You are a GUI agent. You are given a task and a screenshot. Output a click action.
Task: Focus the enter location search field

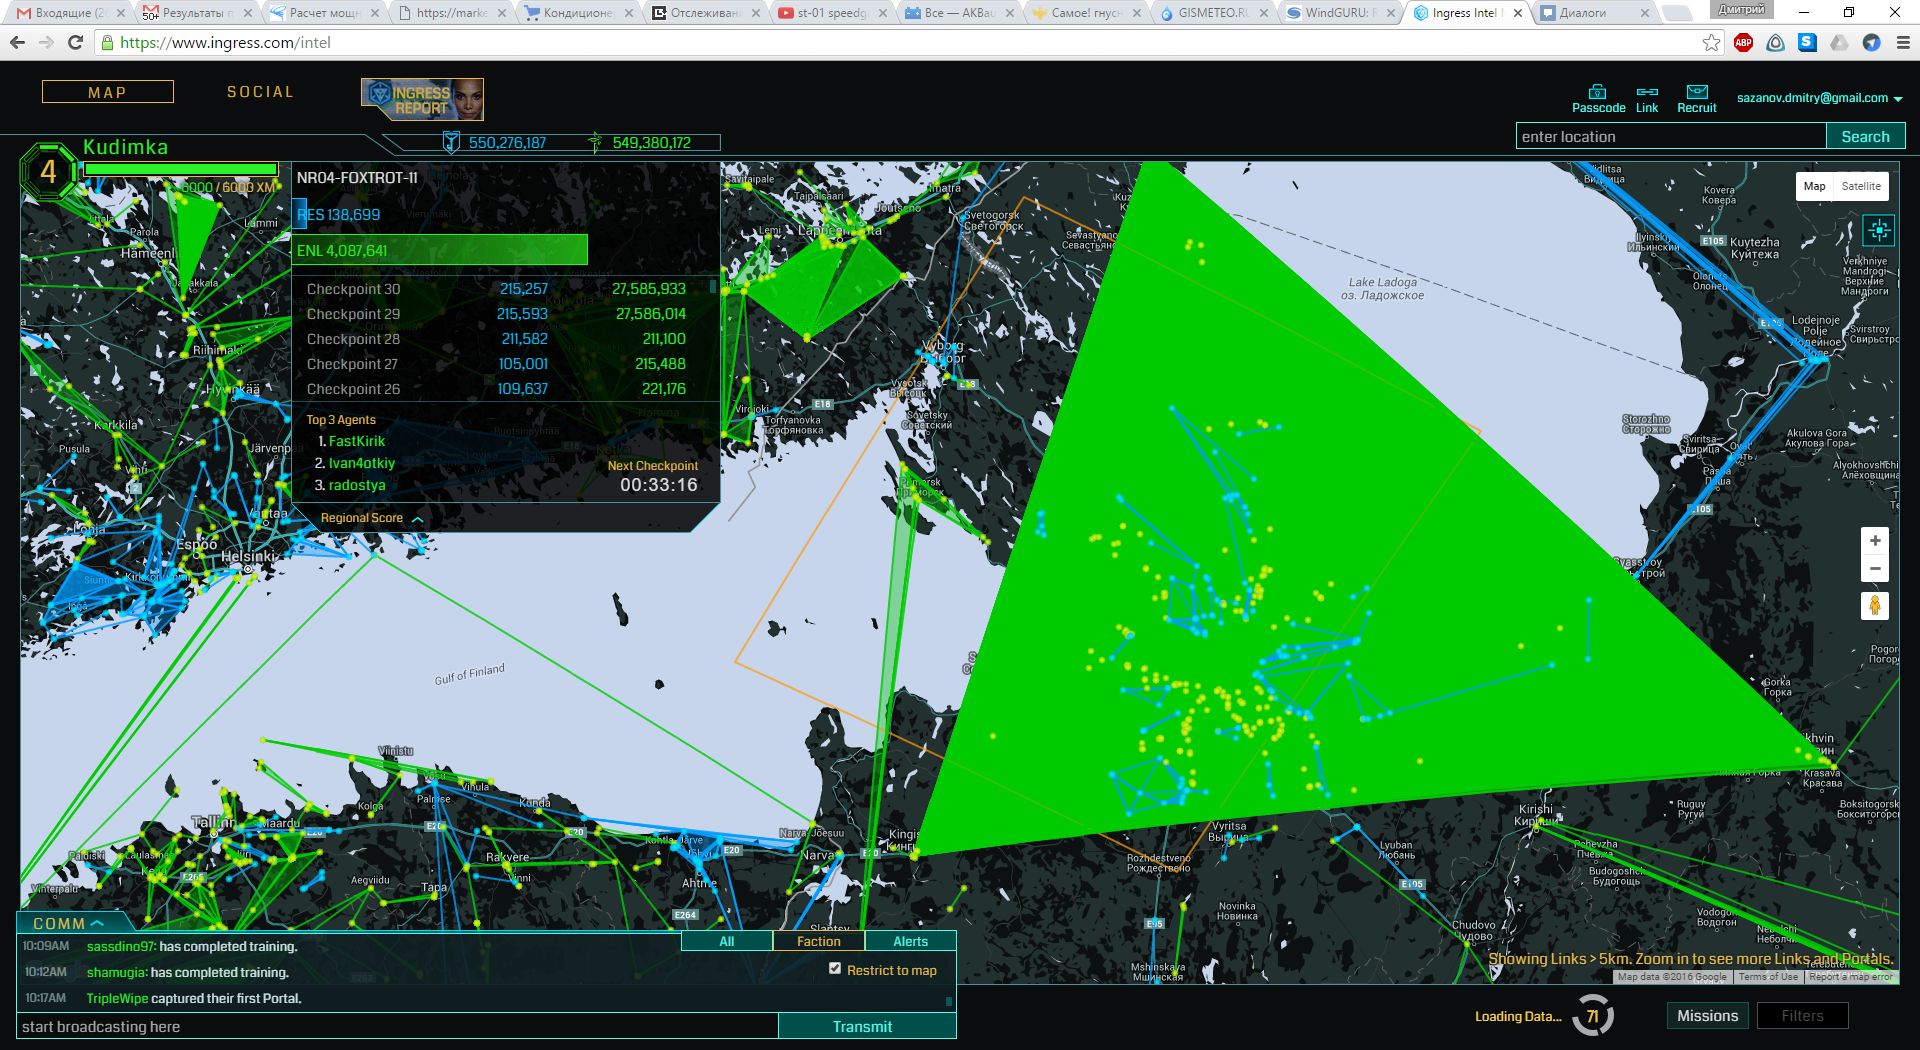(1671, 136)
